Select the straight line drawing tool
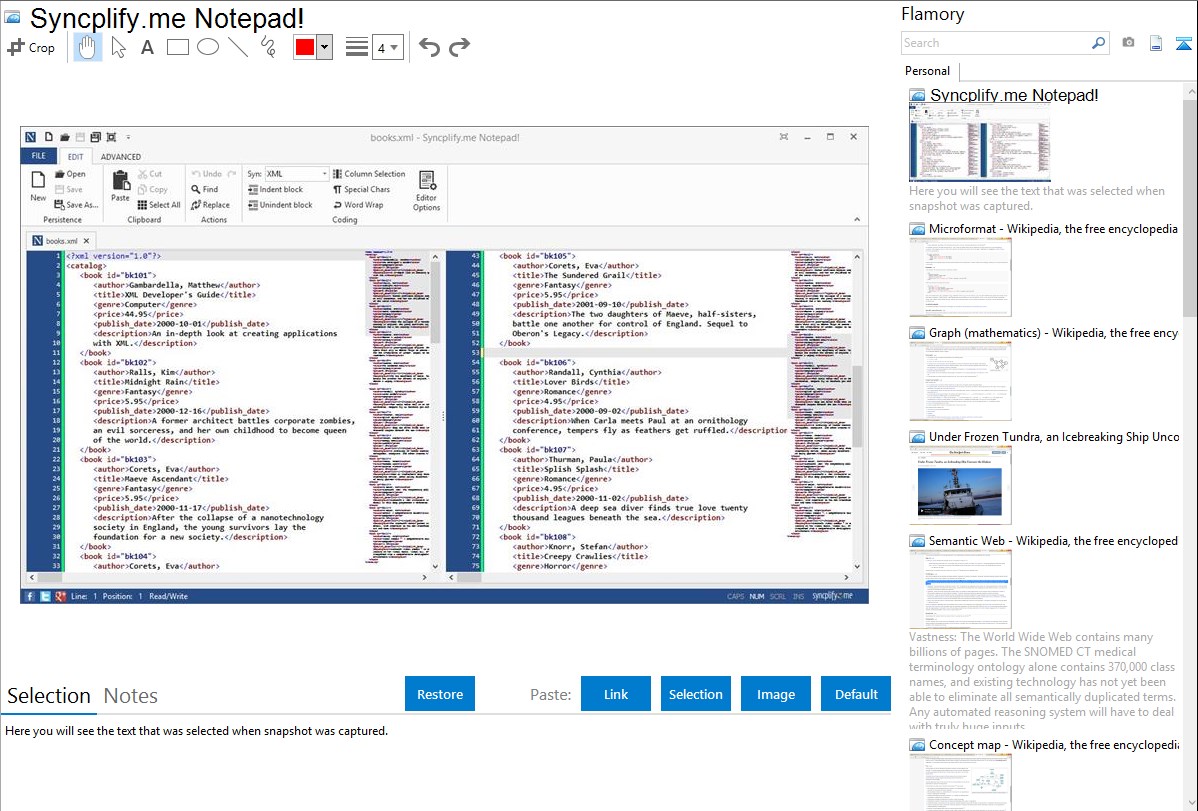The height and width of the screenshot is (811, 1198). [x=238, y=47]
